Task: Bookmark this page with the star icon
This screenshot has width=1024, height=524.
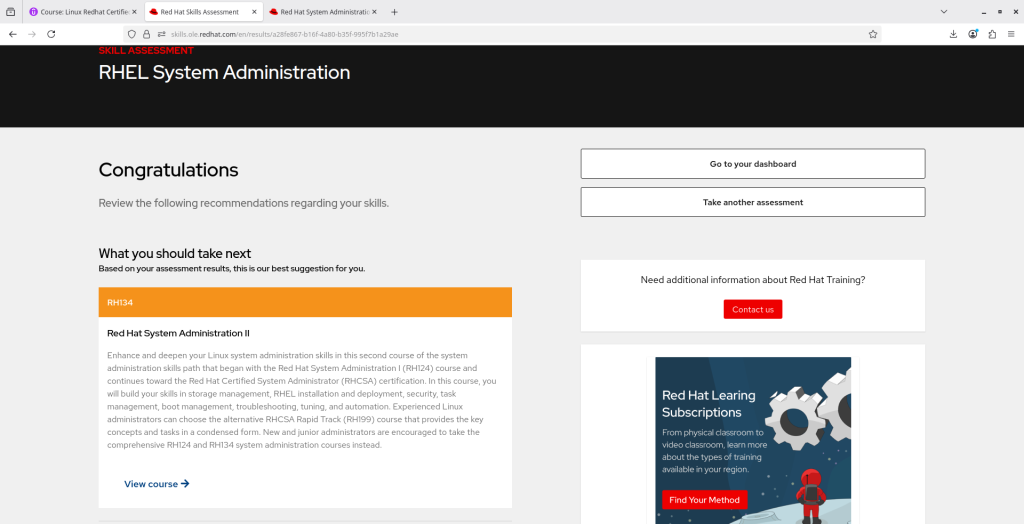Action: pyautogui.click(x=873, y=34)
